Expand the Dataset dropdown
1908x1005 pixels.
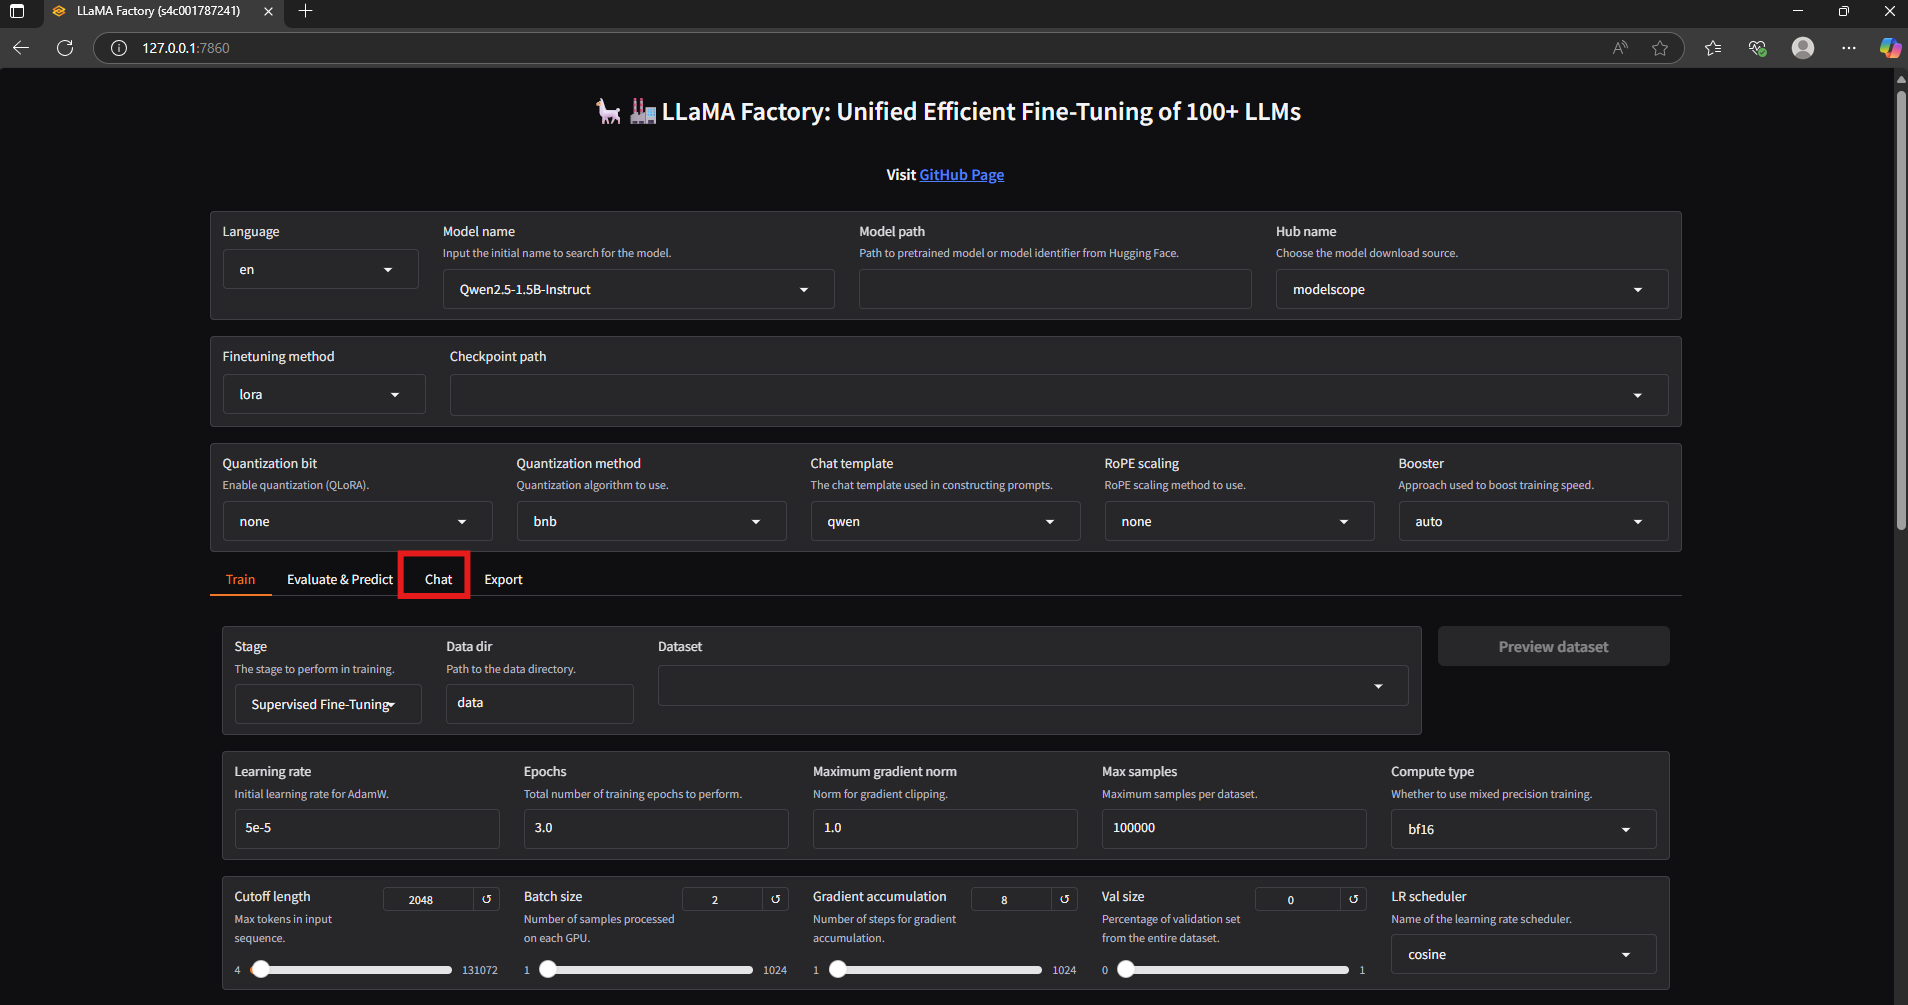tap(1033, 685)
